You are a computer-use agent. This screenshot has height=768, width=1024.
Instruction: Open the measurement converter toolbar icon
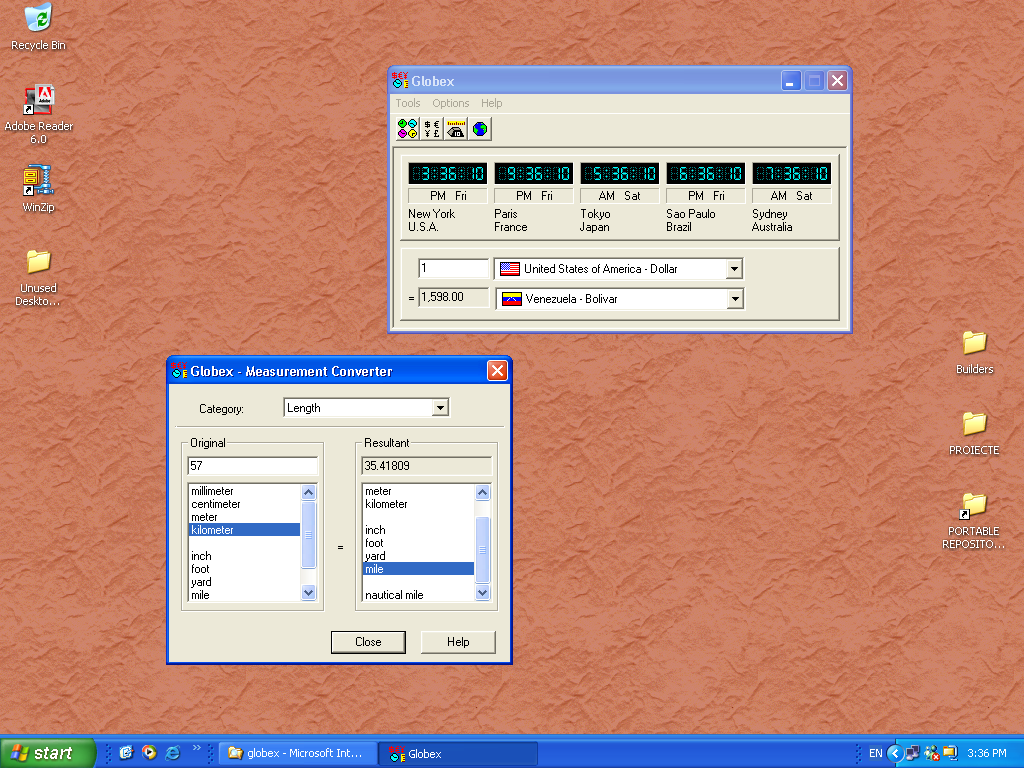456,129
